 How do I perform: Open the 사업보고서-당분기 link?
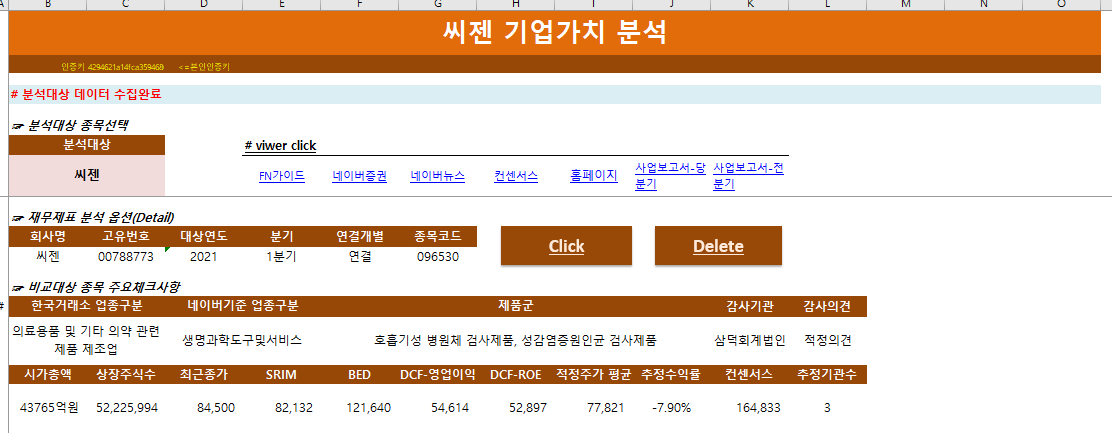(x=671, y=176)
